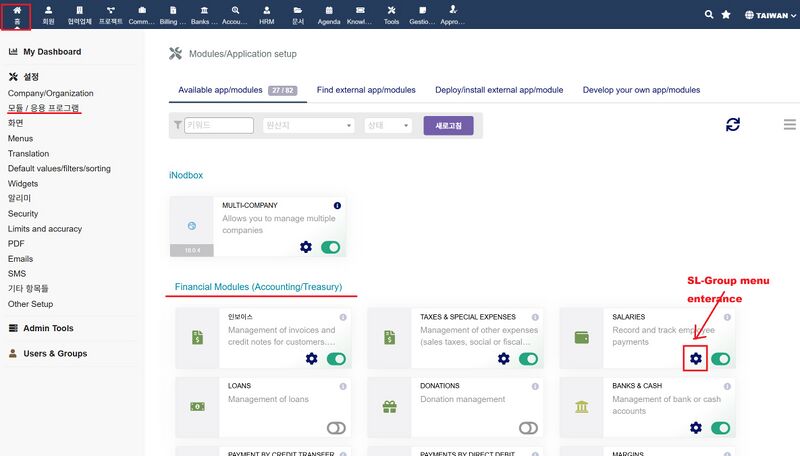Open PDF setup link

[x=16, y=244]
